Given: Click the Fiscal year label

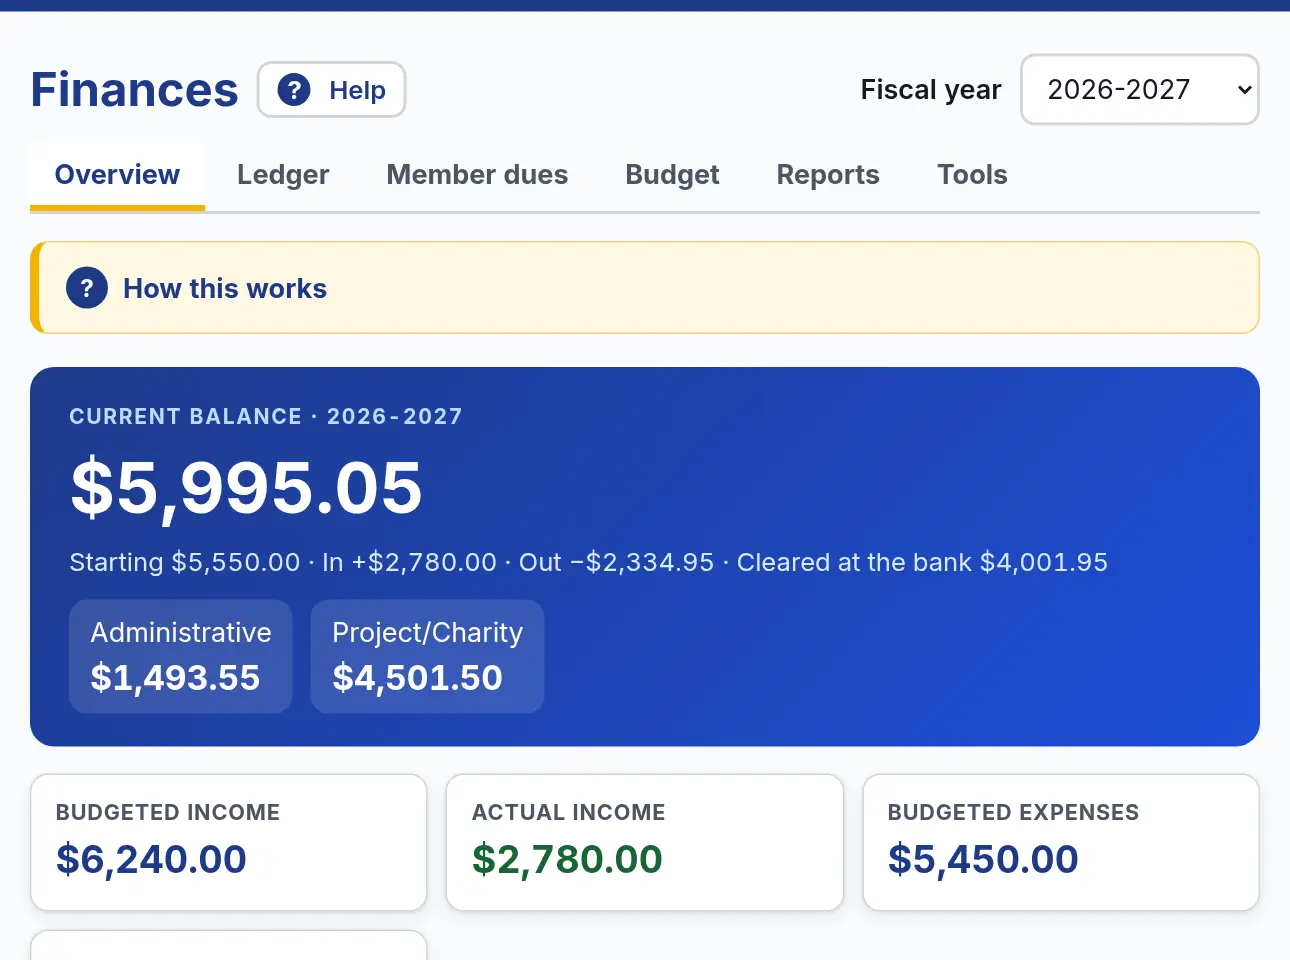Looking at the screenshot, I should (931, 90).
